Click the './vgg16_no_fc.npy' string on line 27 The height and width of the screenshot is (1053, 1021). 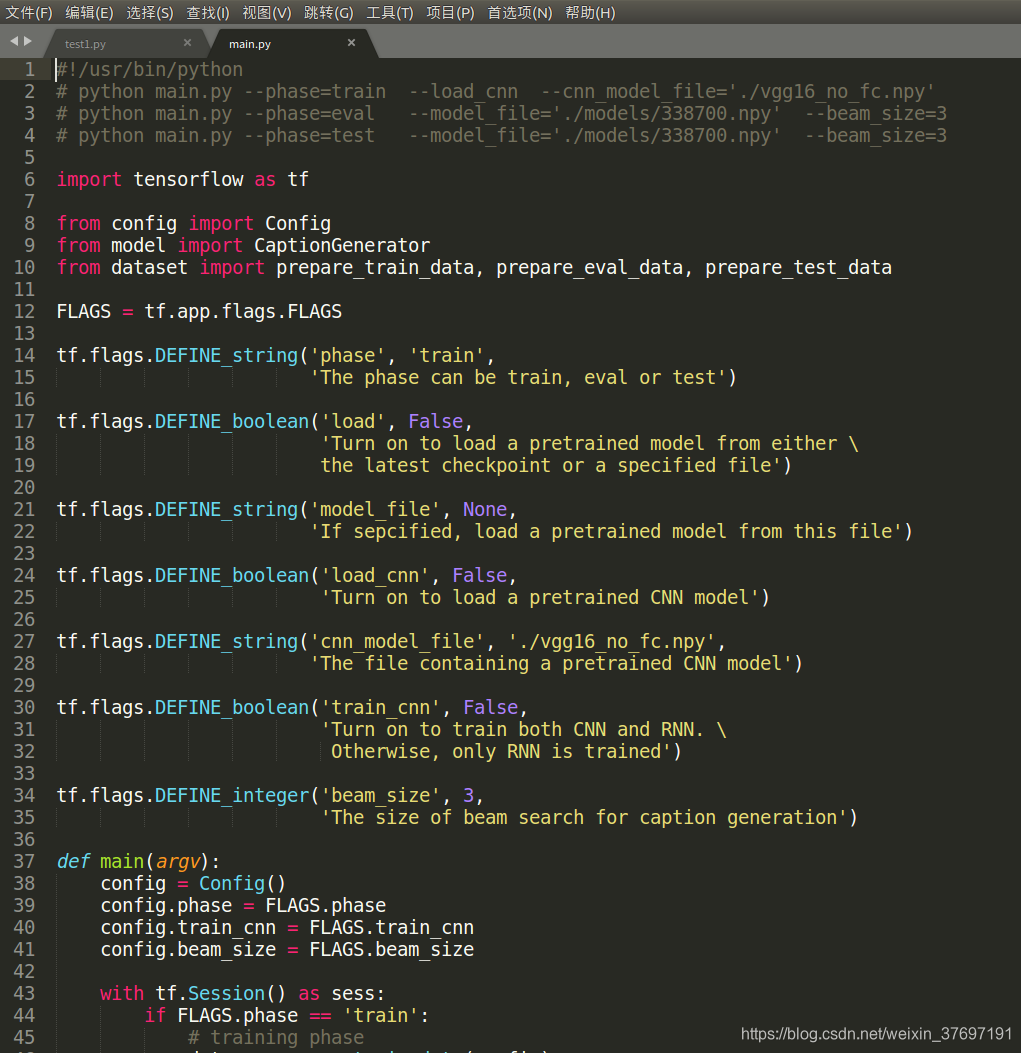click(x=611, y=642)
